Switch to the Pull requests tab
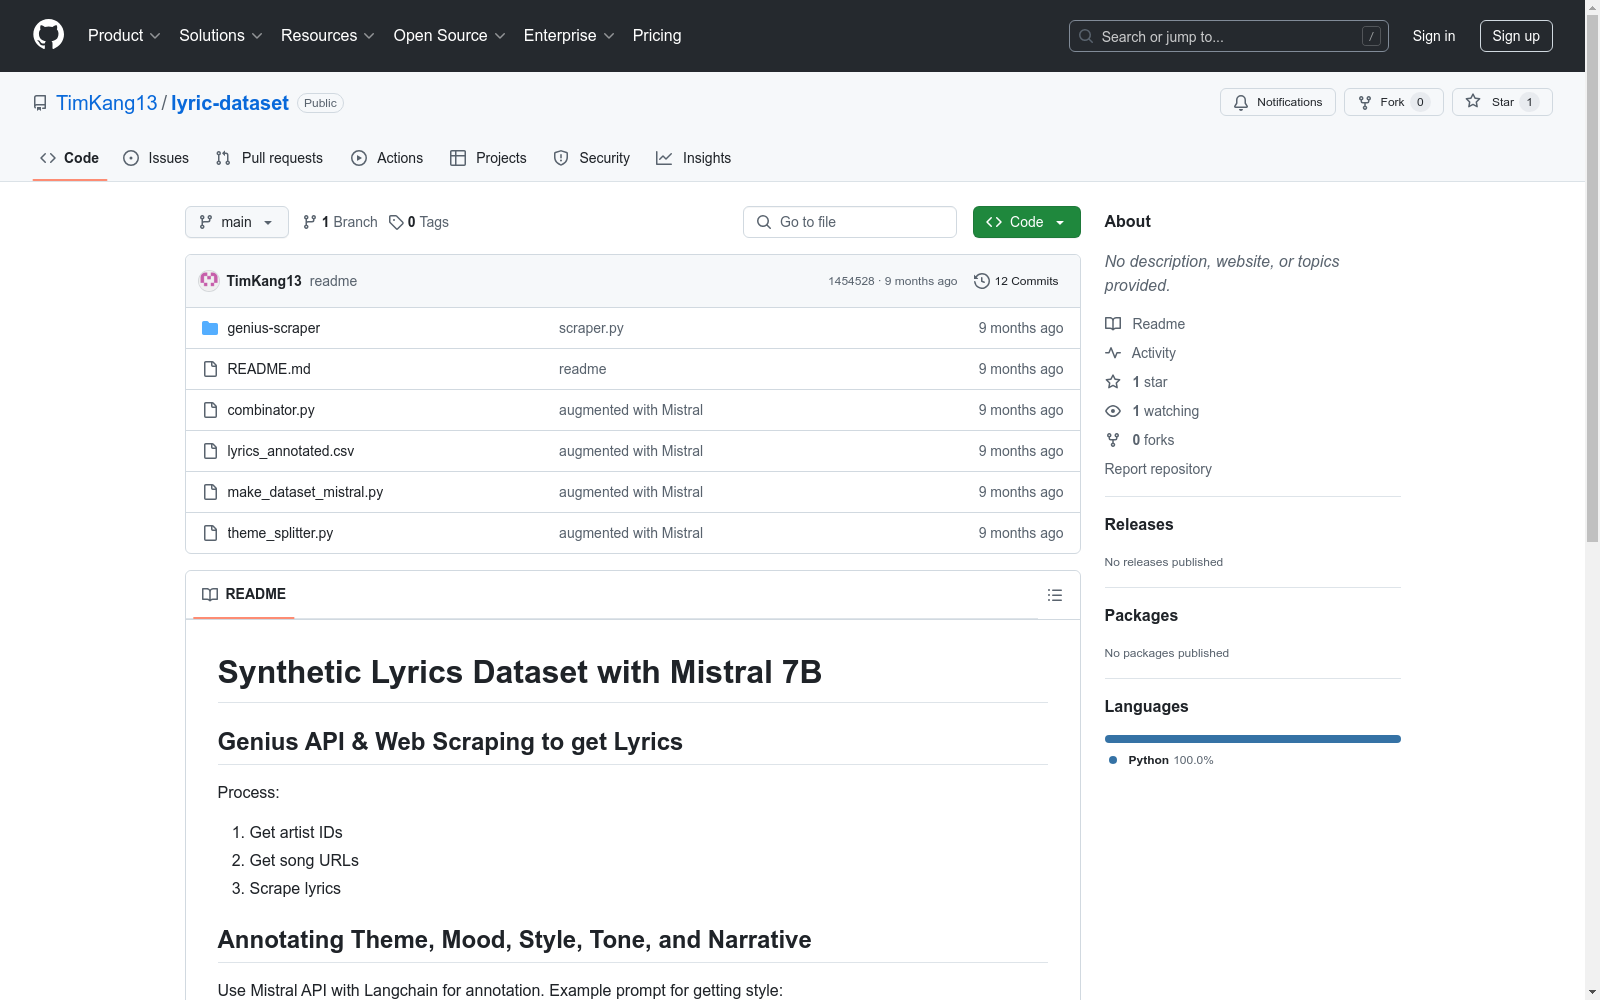Viewport: 1600px width, 1000px height. pos(269,158)
